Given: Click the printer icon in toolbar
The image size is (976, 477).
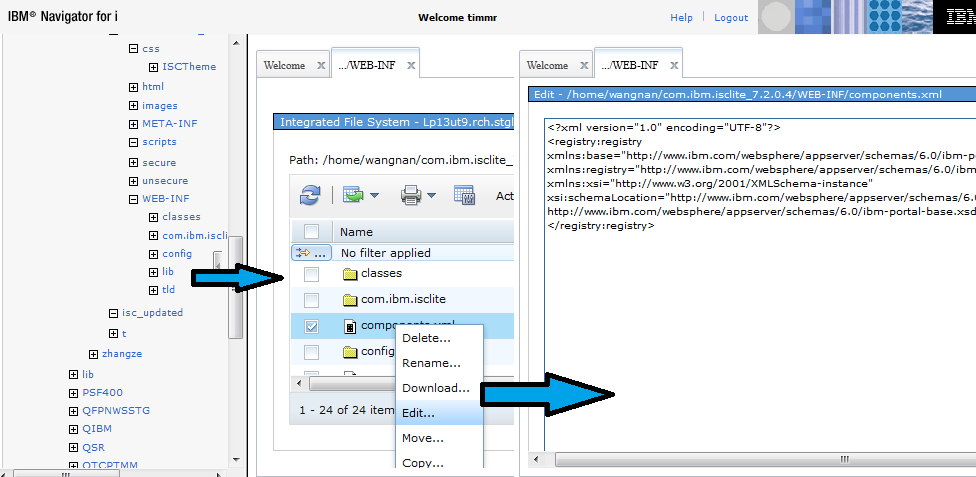Looking at the screenshot, I should tap(411, 195).
